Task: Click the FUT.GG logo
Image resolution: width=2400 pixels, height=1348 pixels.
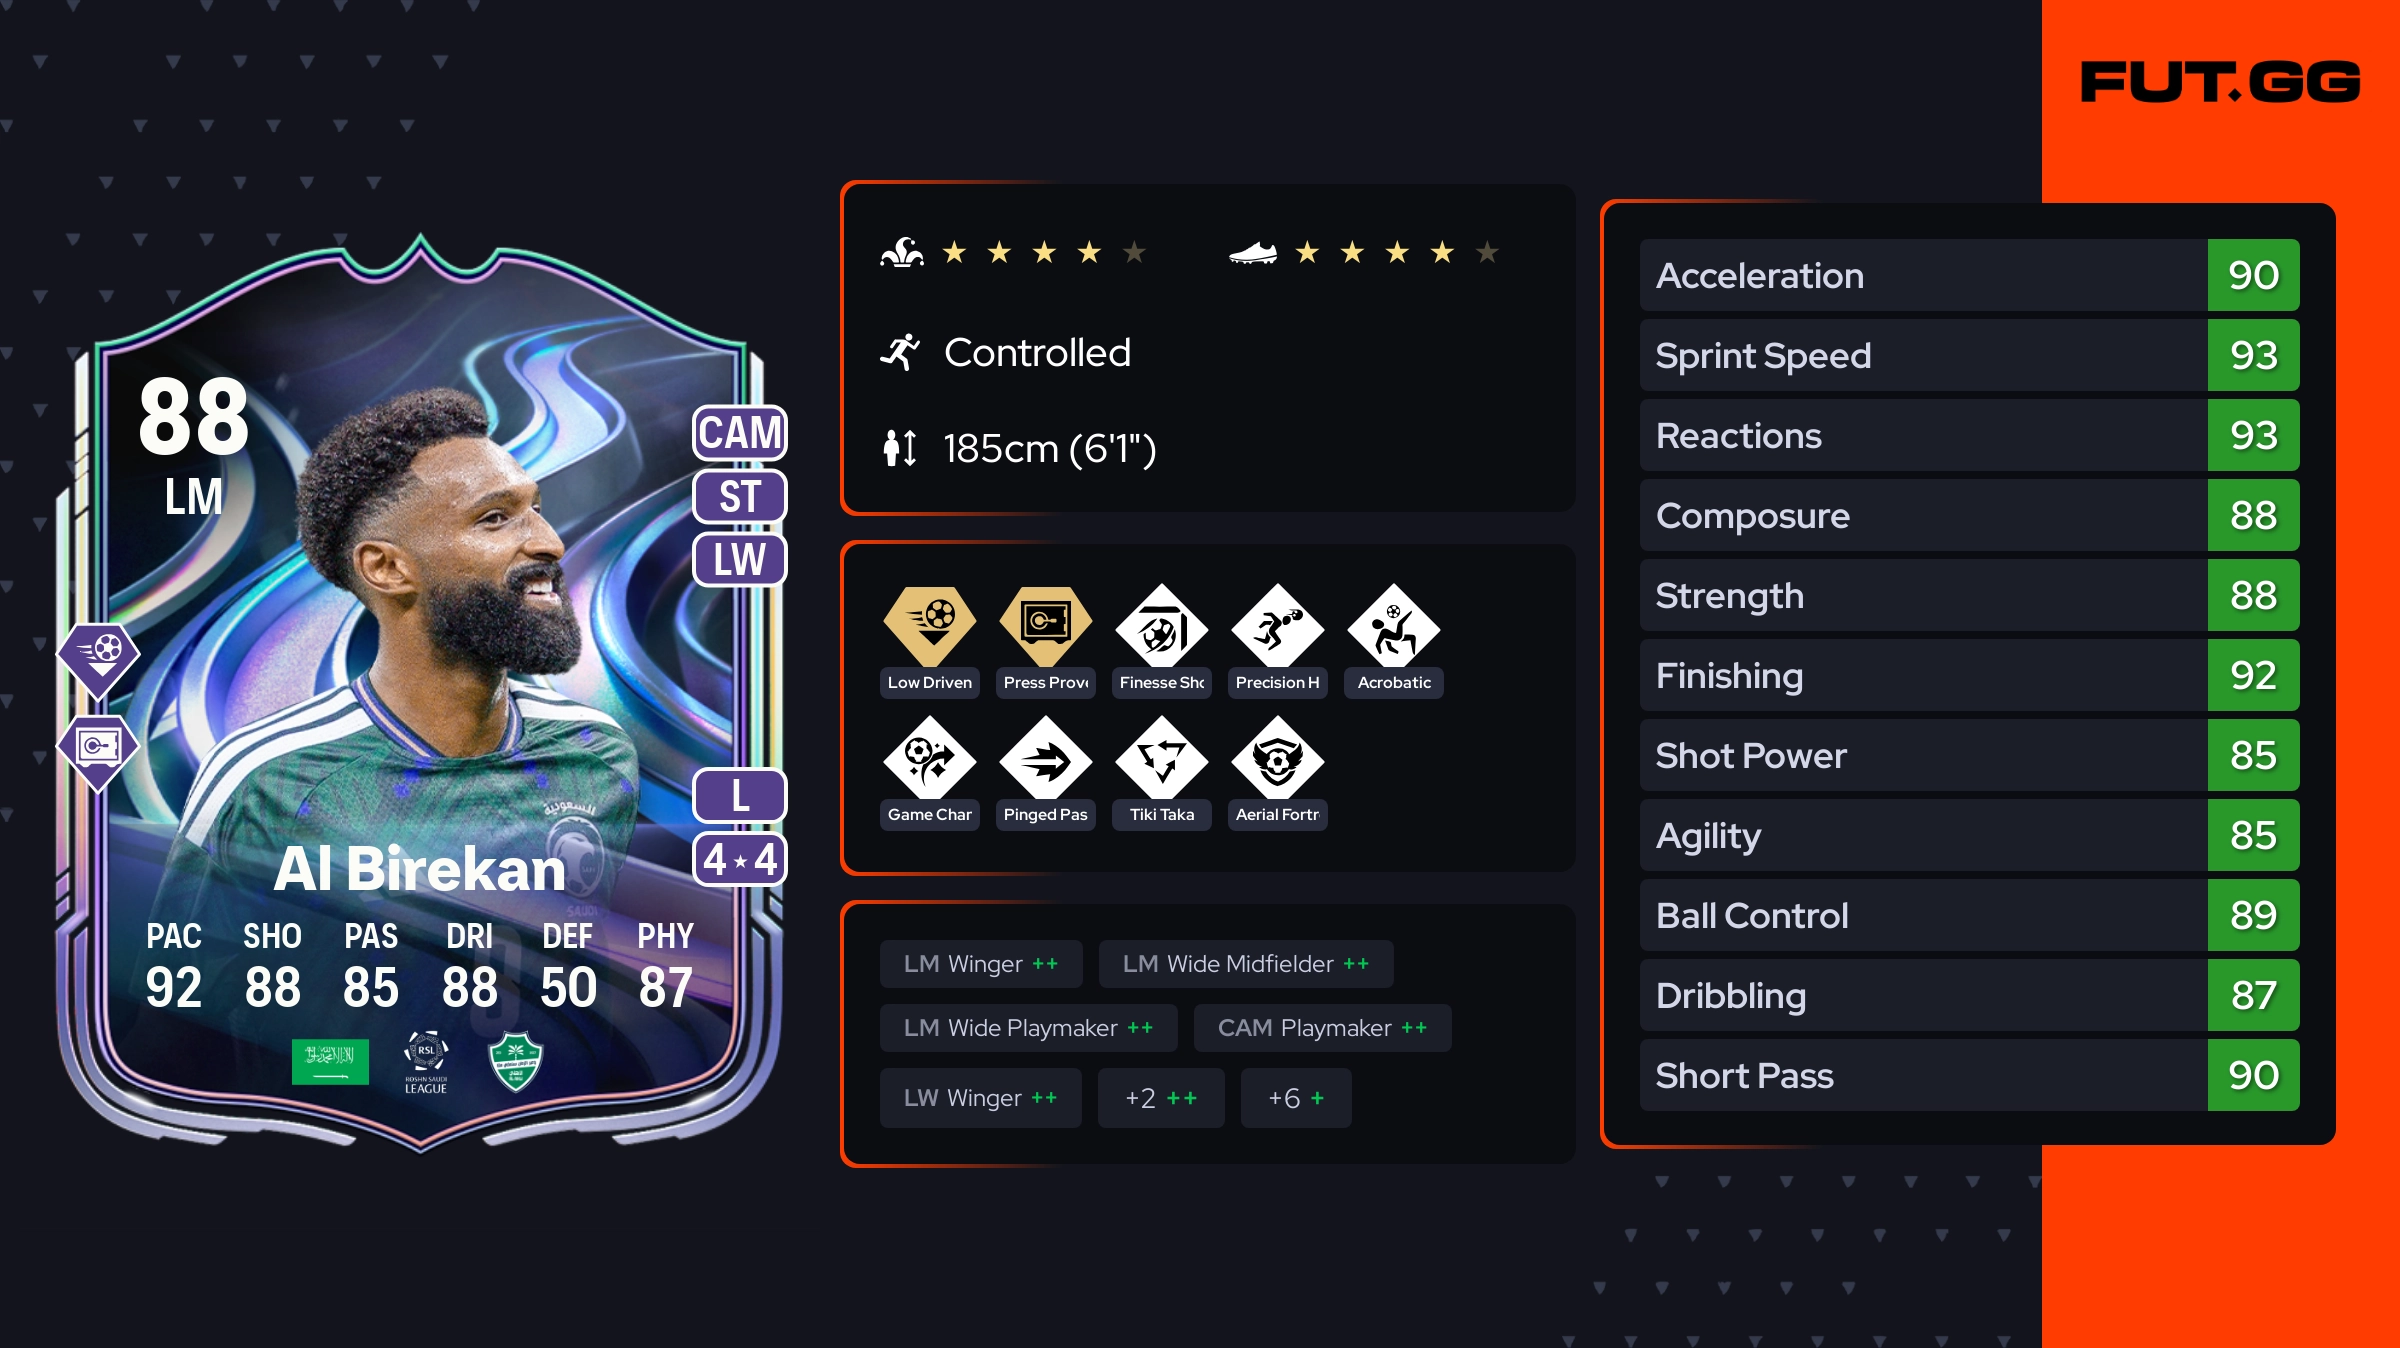Action: (2221, 82)
